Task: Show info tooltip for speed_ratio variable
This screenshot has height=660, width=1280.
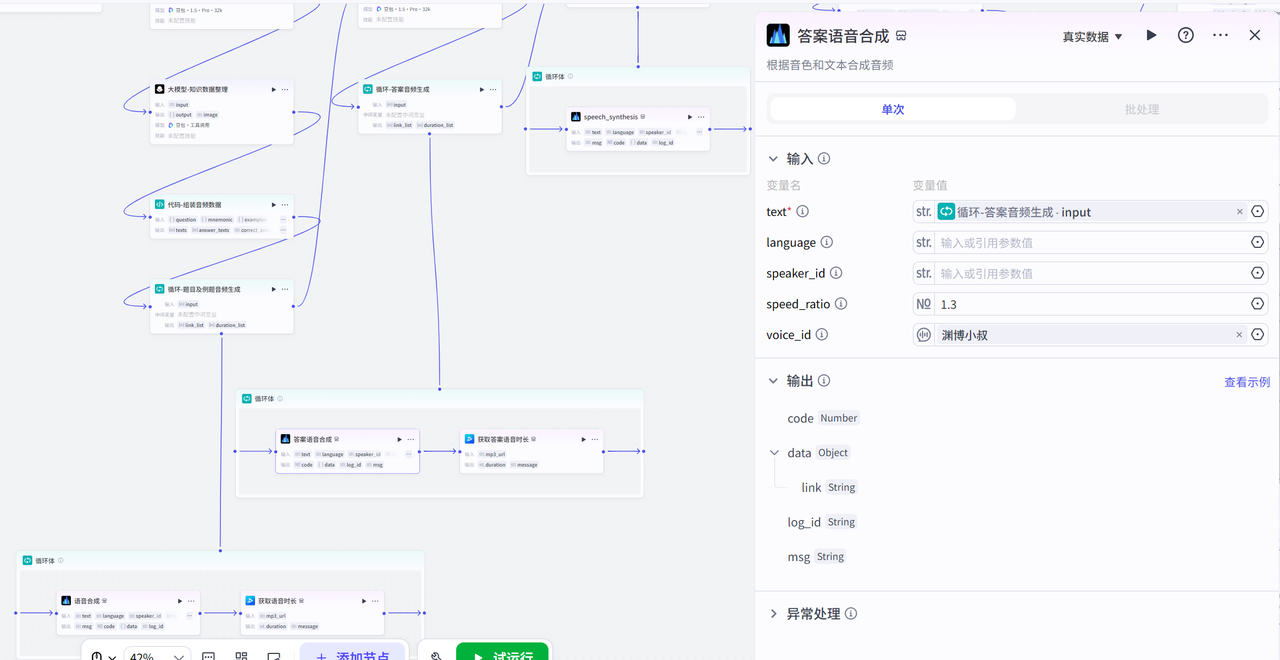Action: 841,304
